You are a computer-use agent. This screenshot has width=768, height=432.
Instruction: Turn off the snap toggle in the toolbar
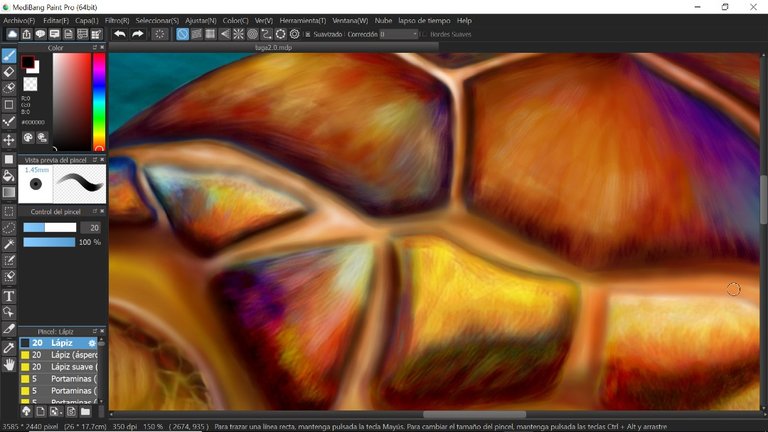coord(183,34)
